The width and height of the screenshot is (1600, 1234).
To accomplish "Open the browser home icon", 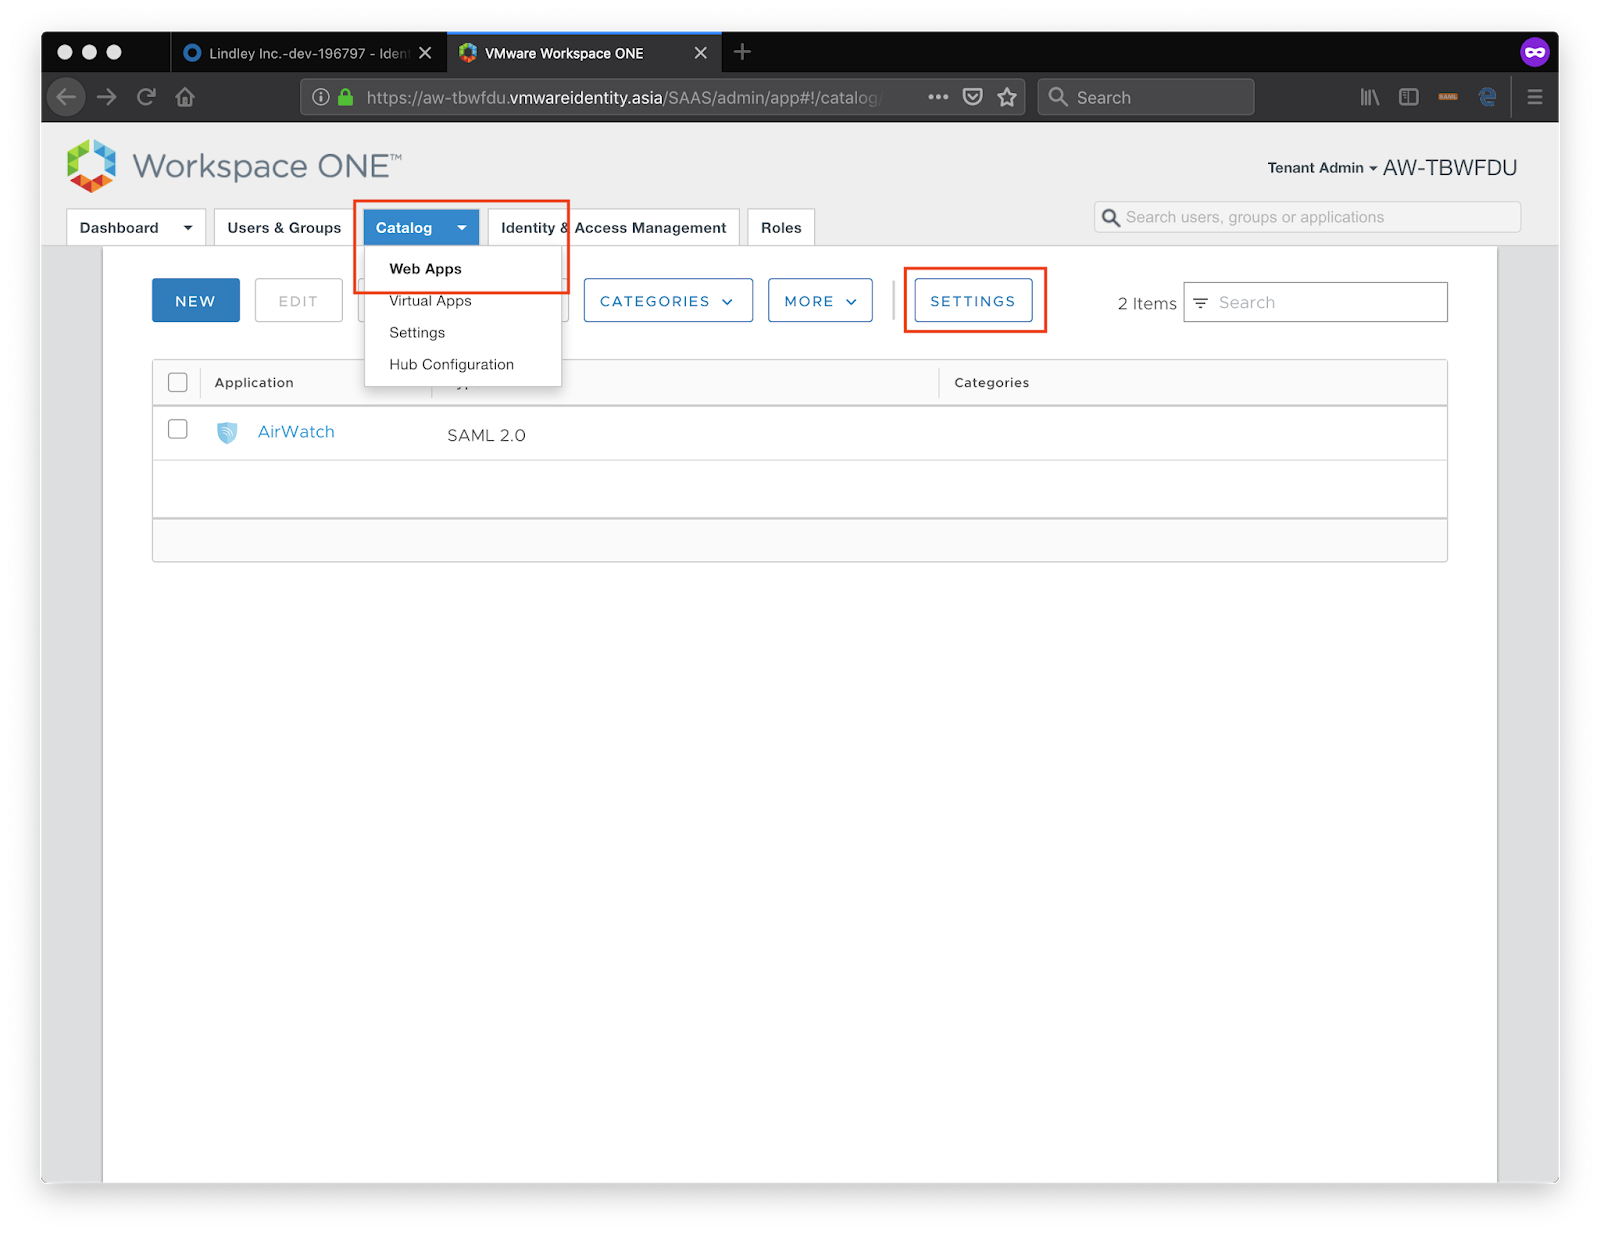I will click(185, 97).
